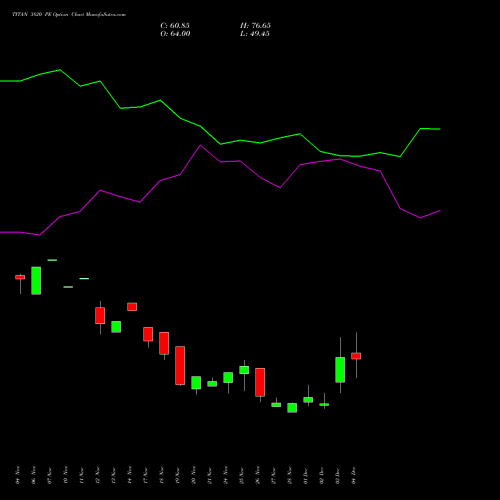Click the 20 Nov date label
This screenshot has height=500, width=500.
(194, 475)
